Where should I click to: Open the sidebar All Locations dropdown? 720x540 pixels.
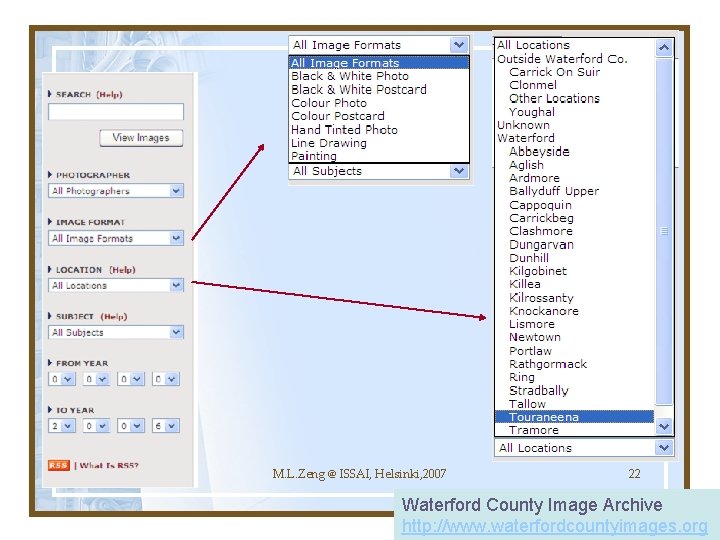(116, 285)
